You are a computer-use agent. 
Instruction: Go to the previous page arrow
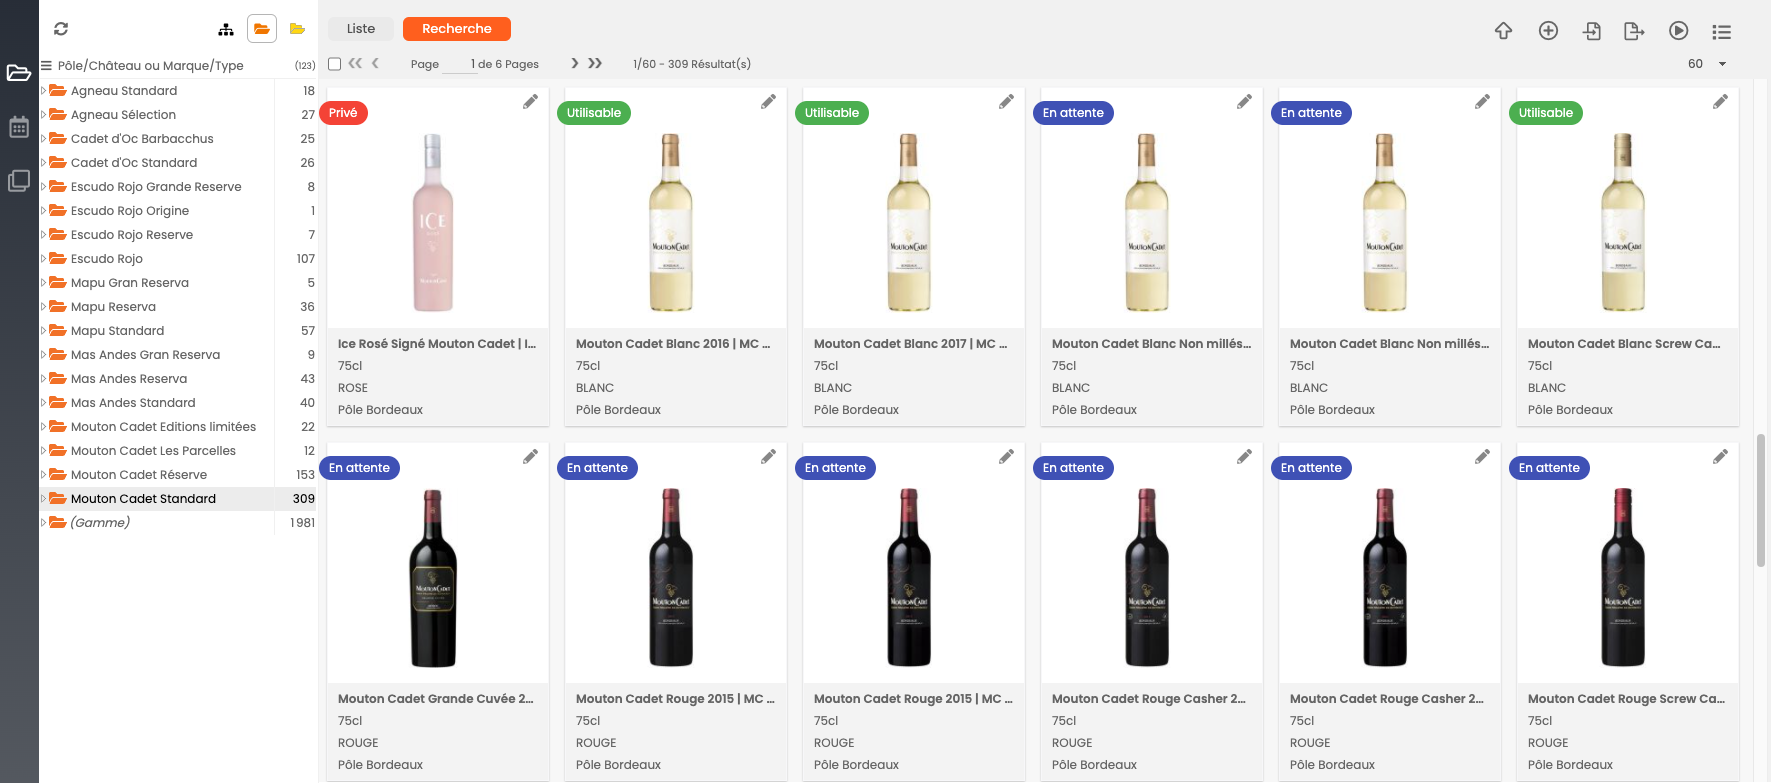(x=375, y=63)
